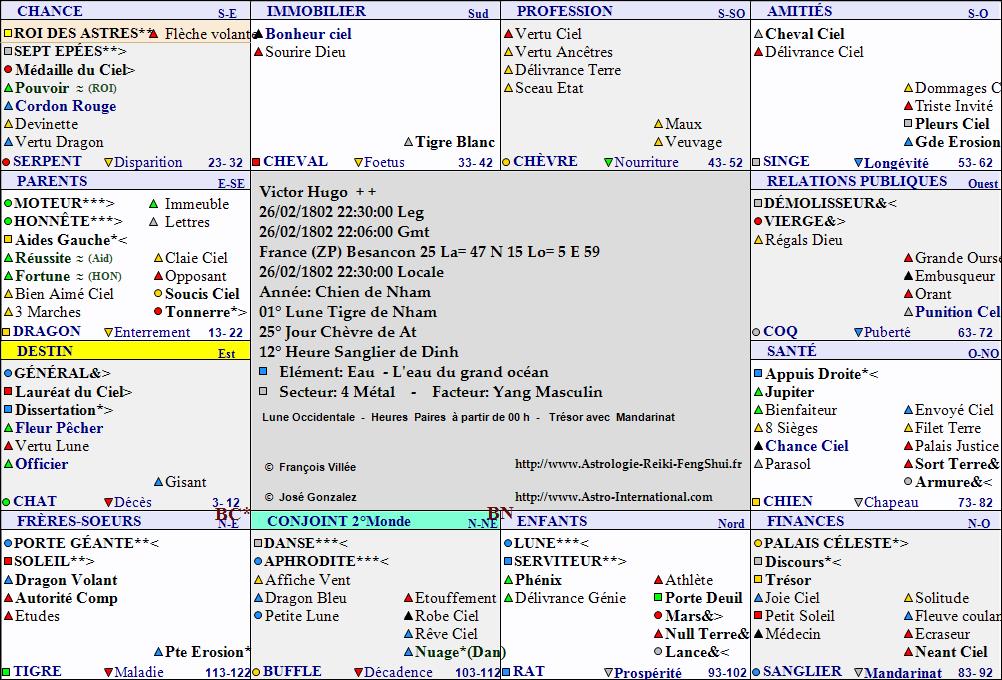Viewport: 1002px width, 680px height.
Task: Click the grey square beside SINGE
Action: coord(757,162)
